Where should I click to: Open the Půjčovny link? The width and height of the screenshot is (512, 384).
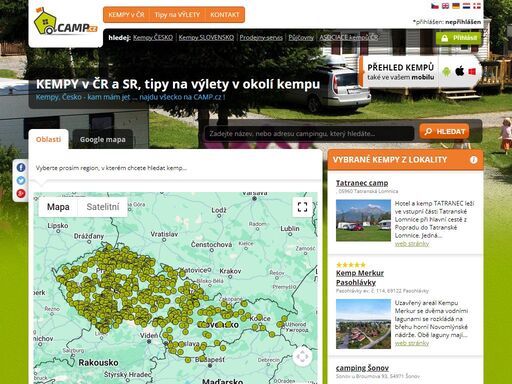coord(301,37)
